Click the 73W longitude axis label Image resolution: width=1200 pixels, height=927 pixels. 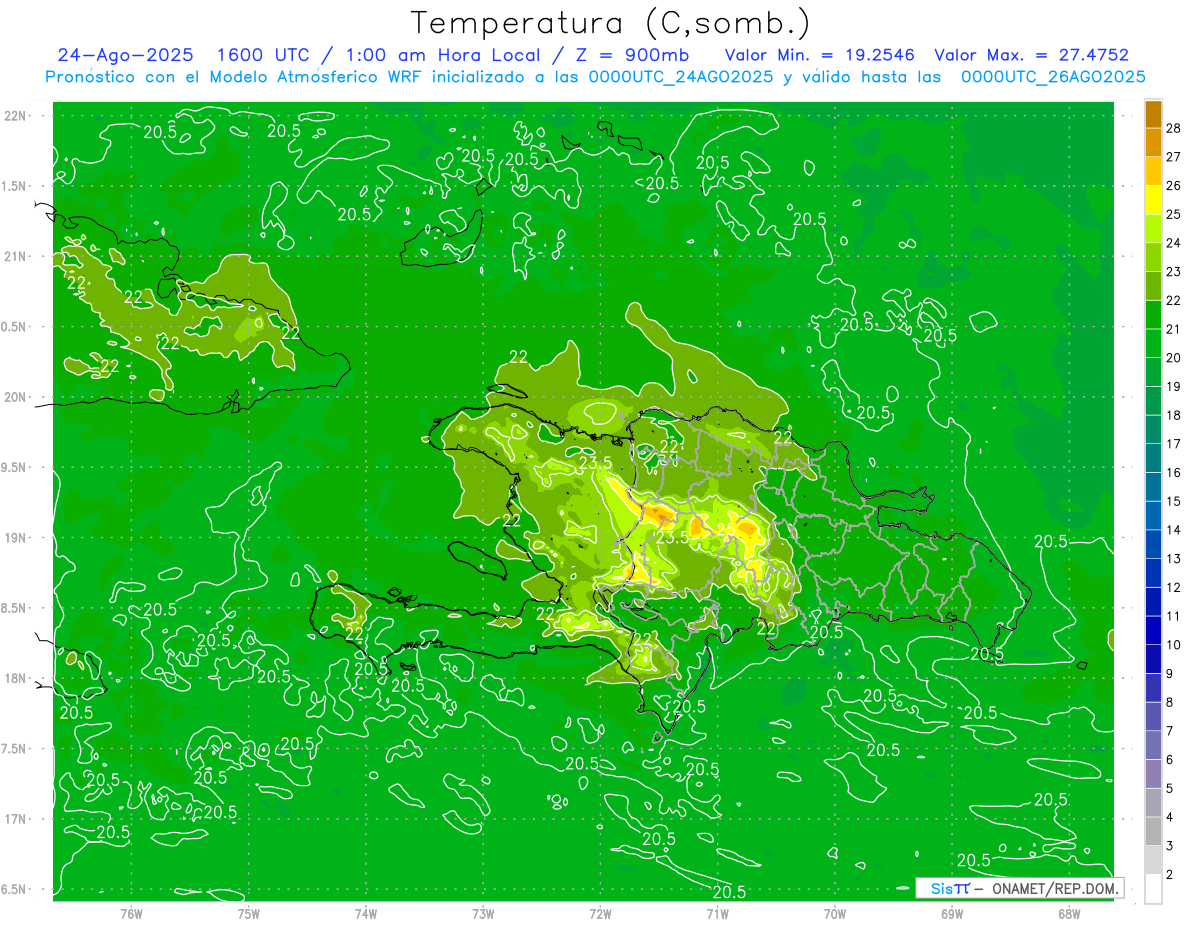(483, 913)
